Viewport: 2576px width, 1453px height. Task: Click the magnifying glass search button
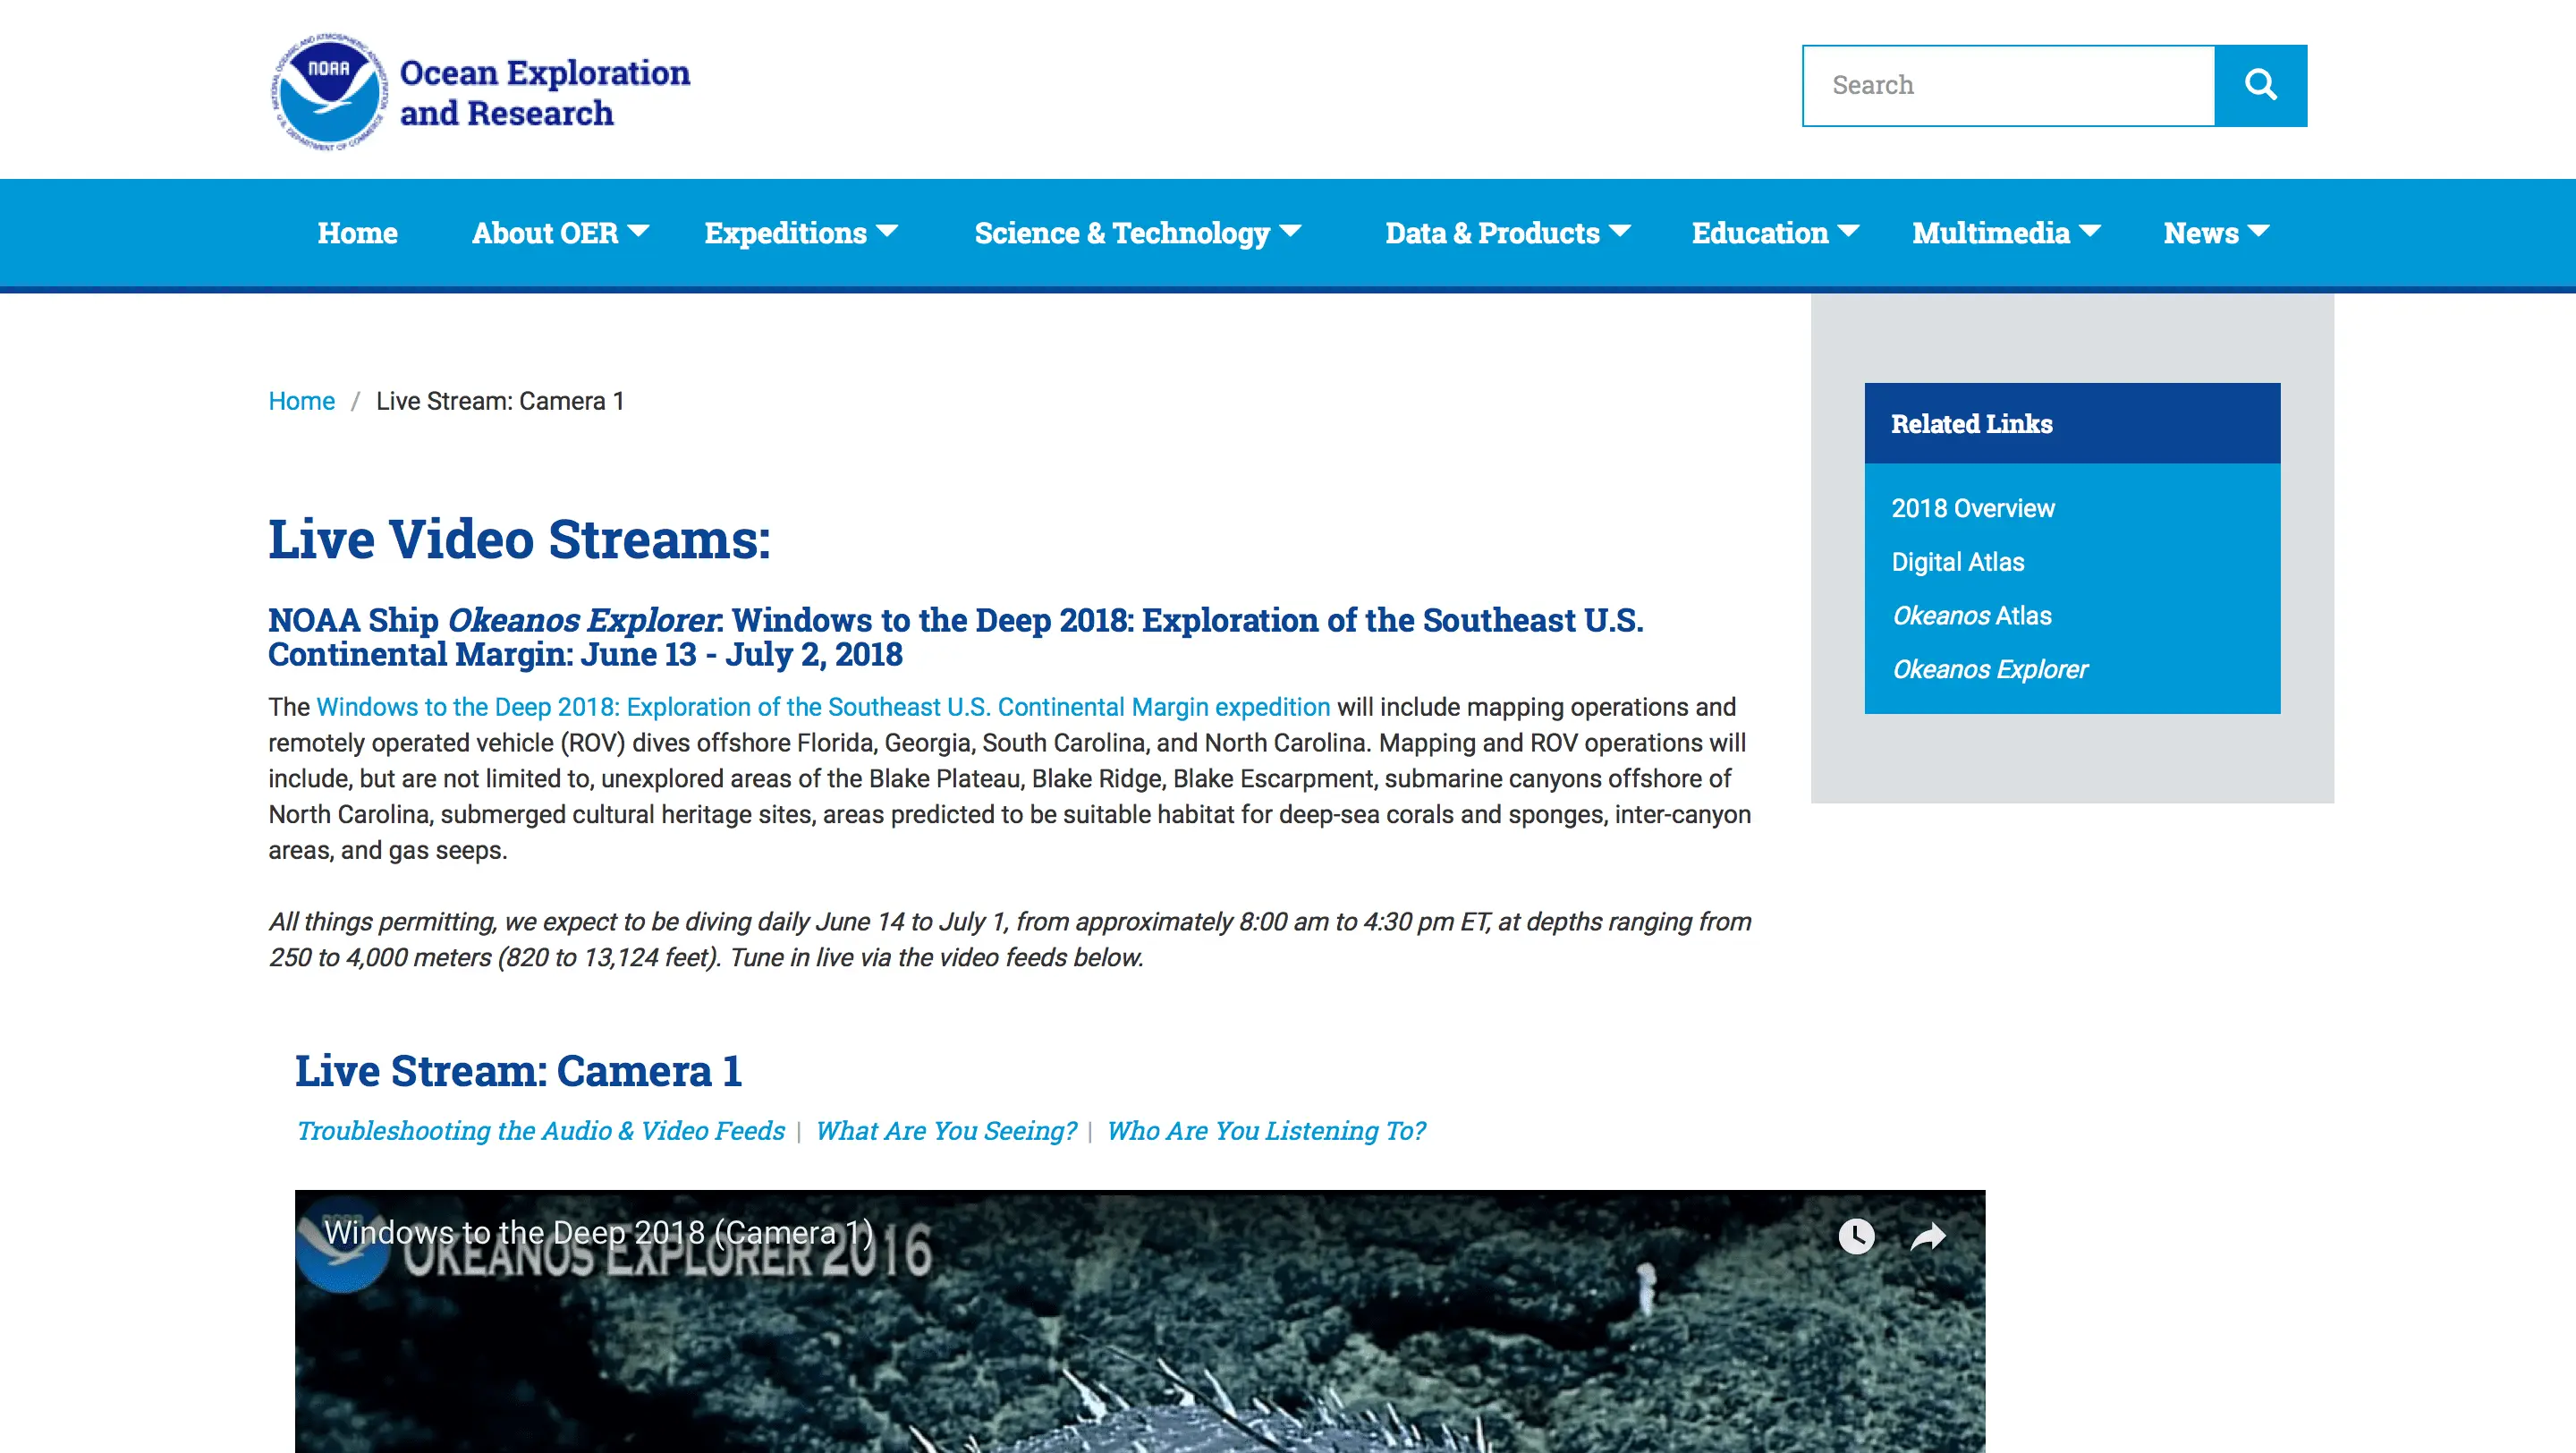point(2260,85)
